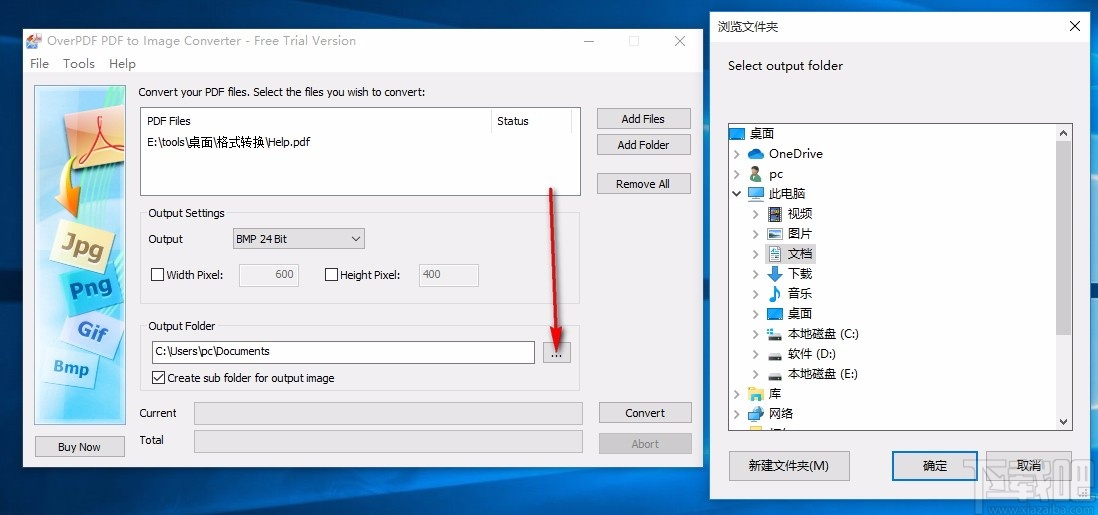Collapse the 此电脑 tree node
The height and width of the screenshot is (515, 1098).
click(737, 193)
